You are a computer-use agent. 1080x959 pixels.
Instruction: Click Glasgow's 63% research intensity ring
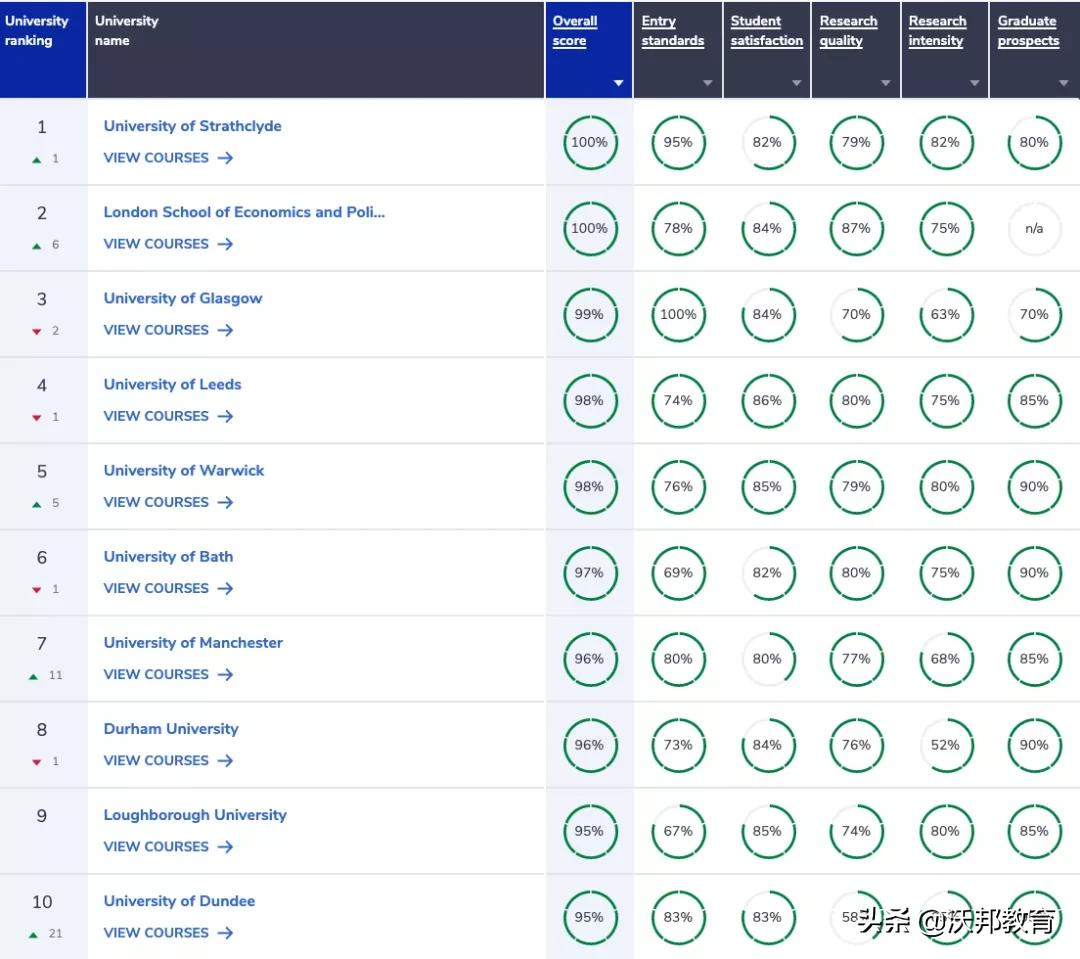[x=946, y=315]
